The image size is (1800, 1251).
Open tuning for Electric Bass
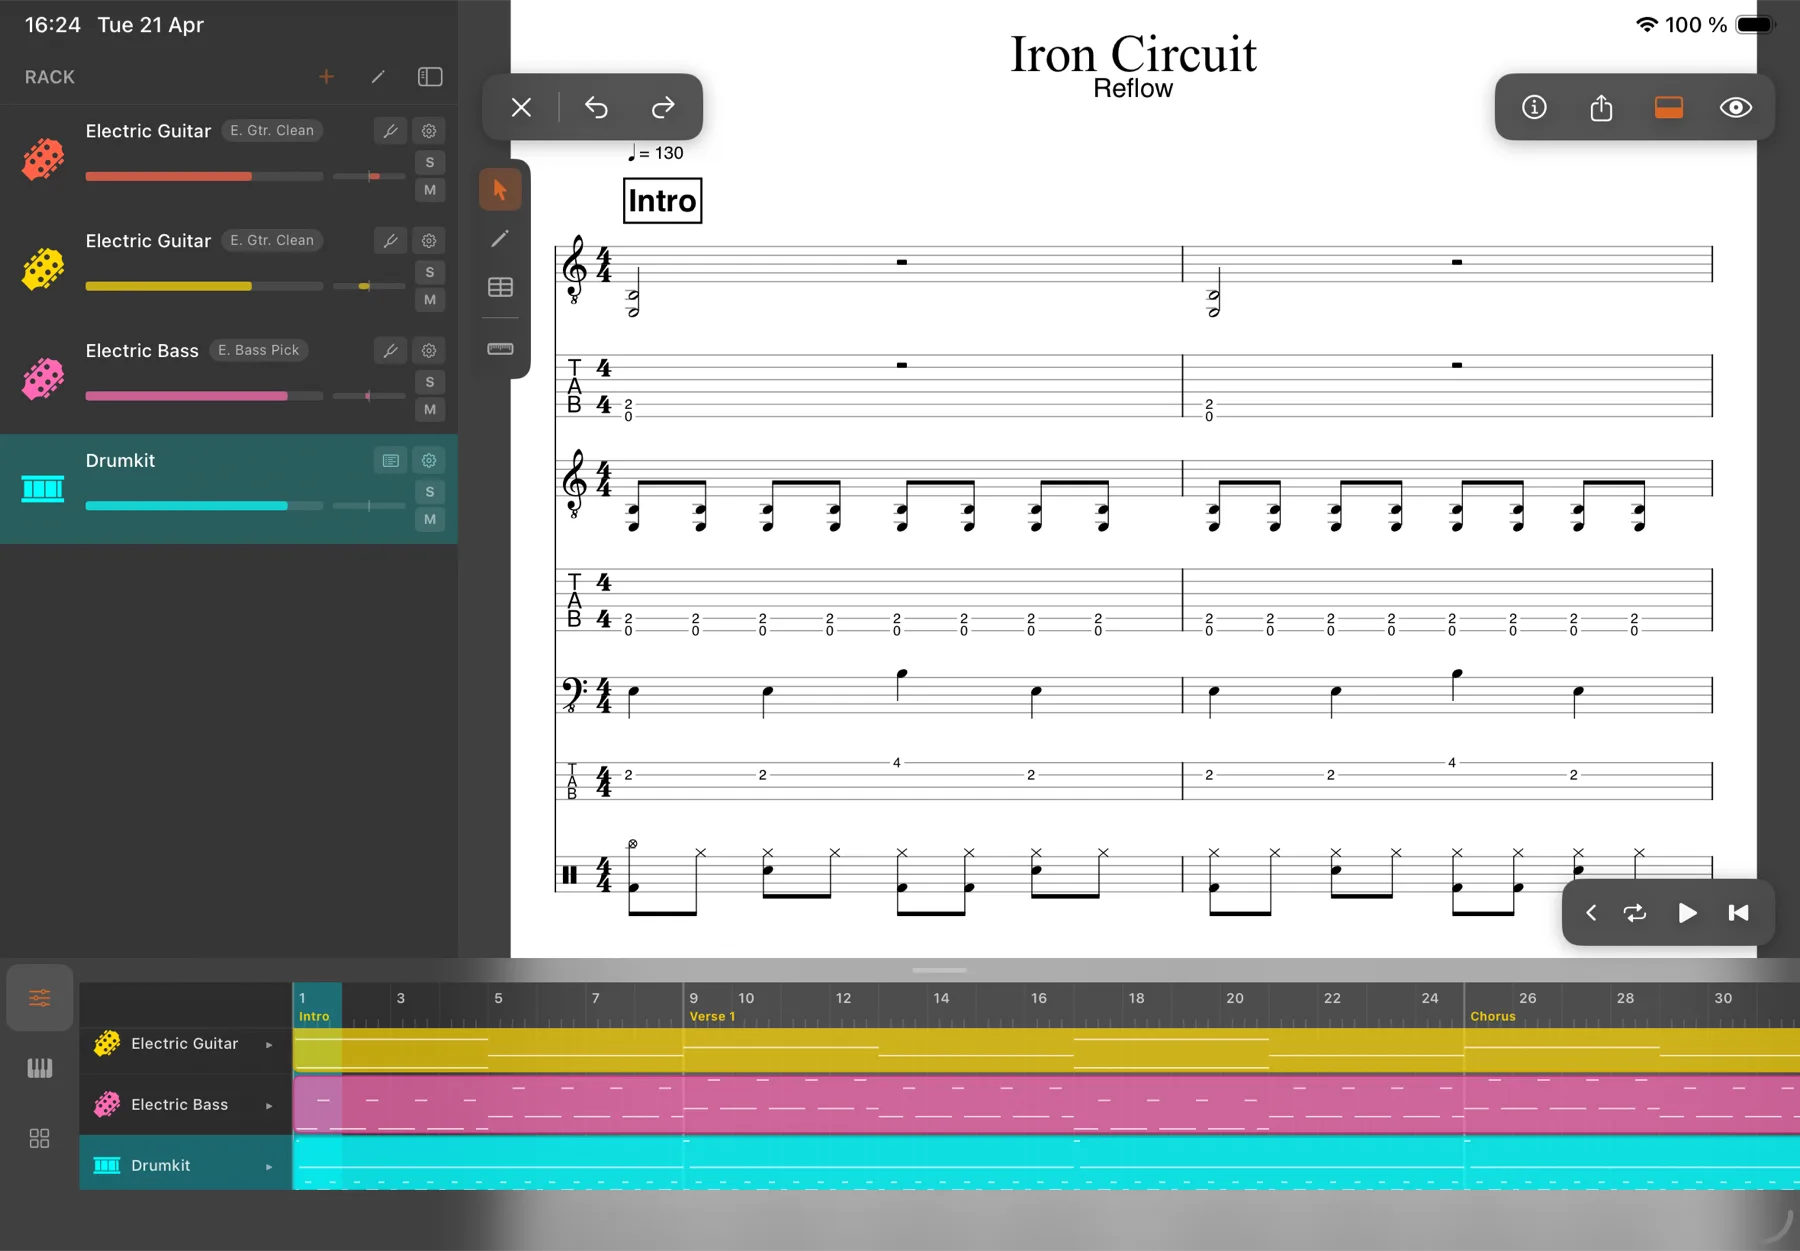tap(390, 351)
